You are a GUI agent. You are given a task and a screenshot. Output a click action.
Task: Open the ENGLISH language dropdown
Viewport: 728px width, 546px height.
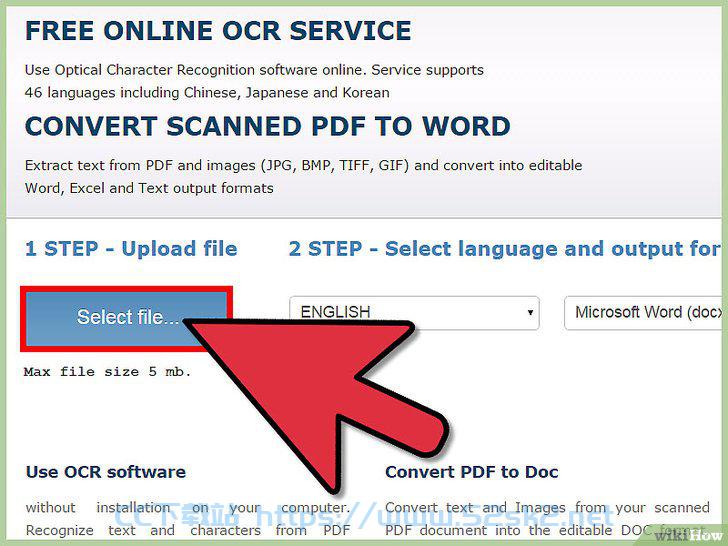click(x=414, y=313)
